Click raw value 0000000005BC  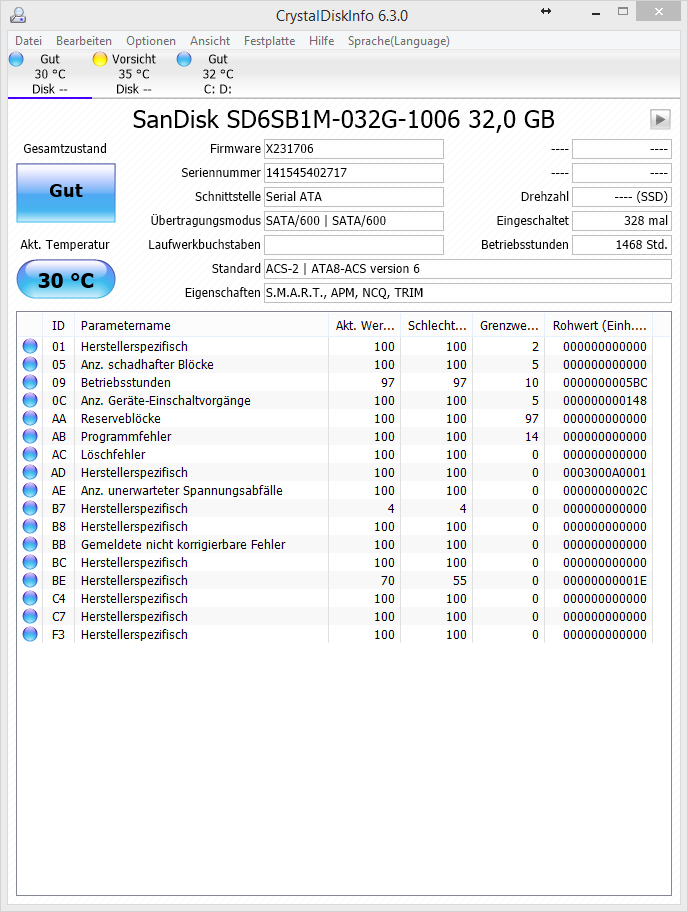coord(604,382)
